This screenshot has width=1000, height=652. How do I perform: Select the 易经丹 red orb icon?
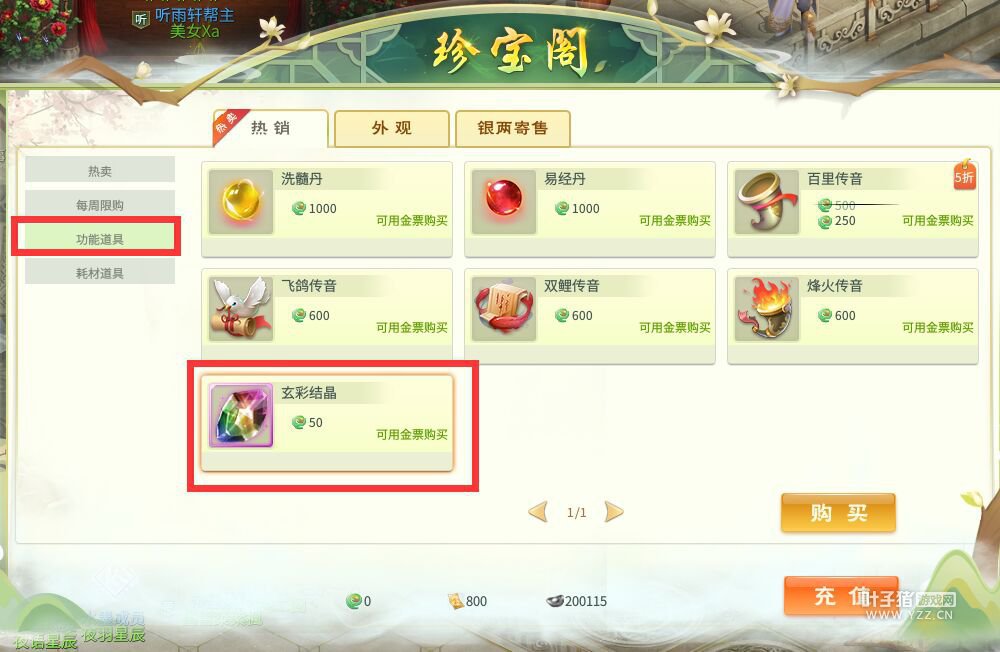504,202
